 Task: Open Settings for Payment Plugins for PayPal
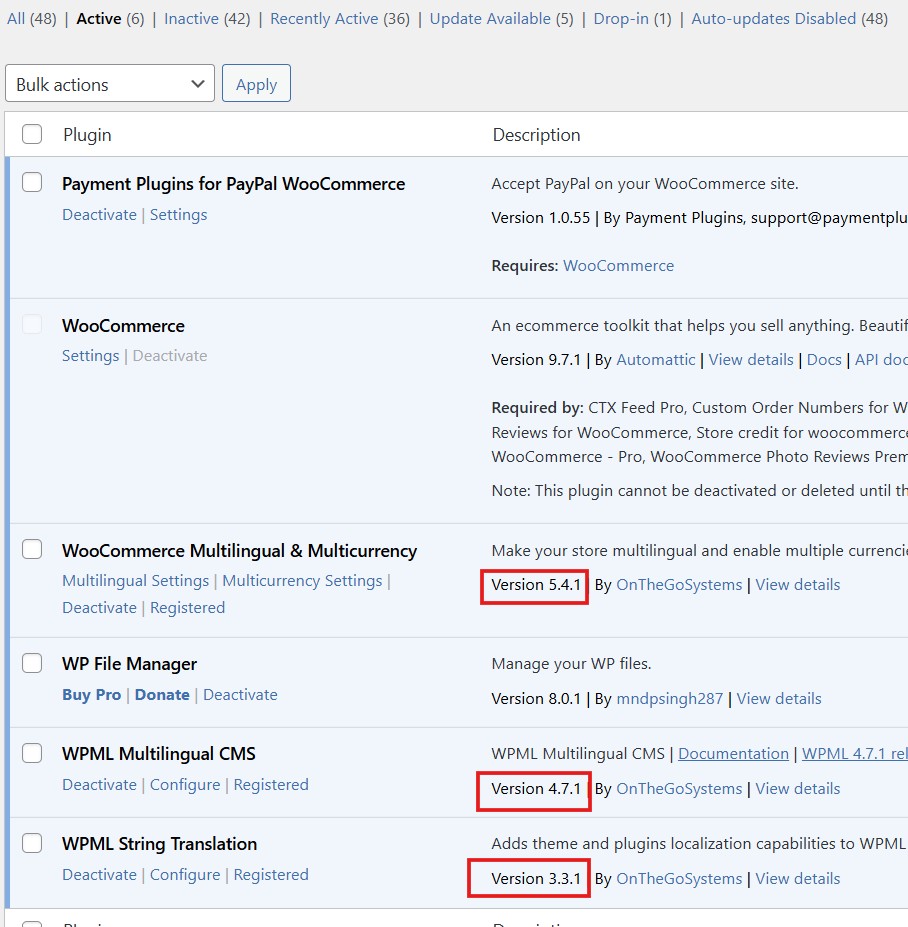179,215
